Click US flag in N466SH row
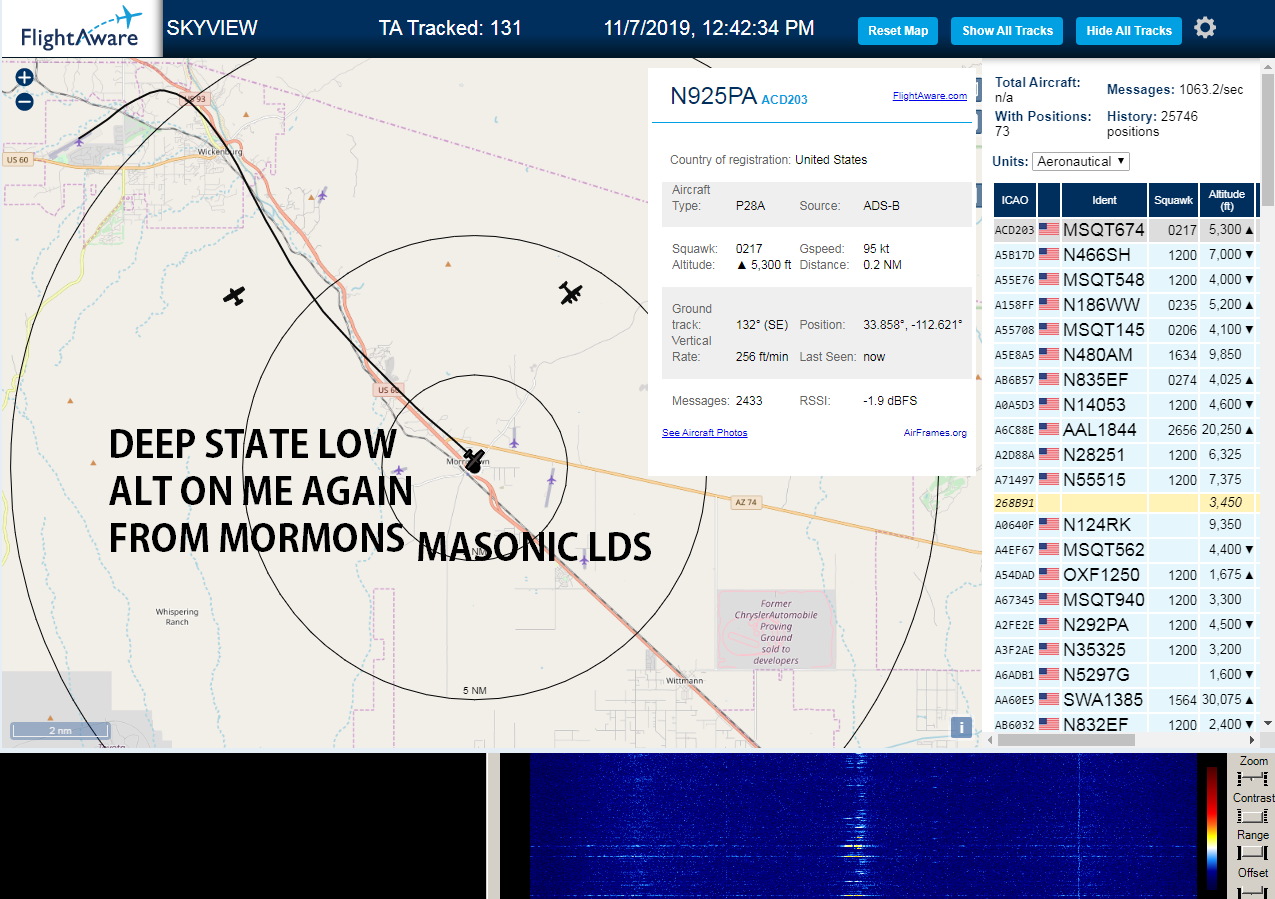 (1049, 255)
